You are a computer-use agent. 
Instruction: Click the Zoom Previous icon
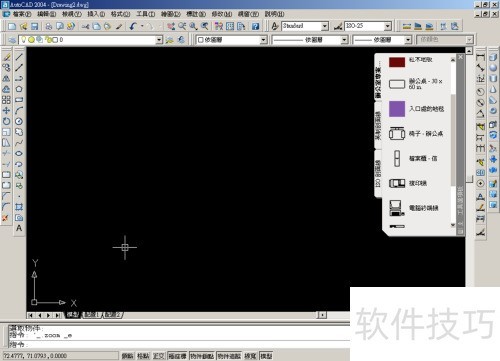click(205, 26)
